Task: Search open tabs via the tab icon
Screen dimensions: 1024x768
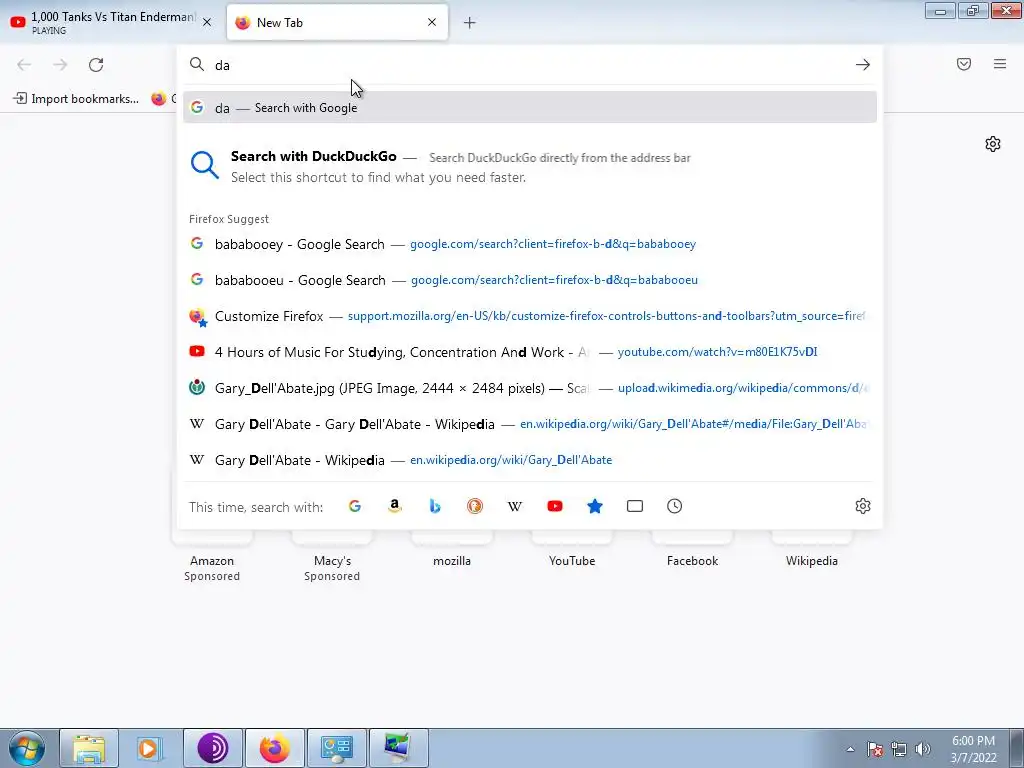Action: (x=635, y=506)
